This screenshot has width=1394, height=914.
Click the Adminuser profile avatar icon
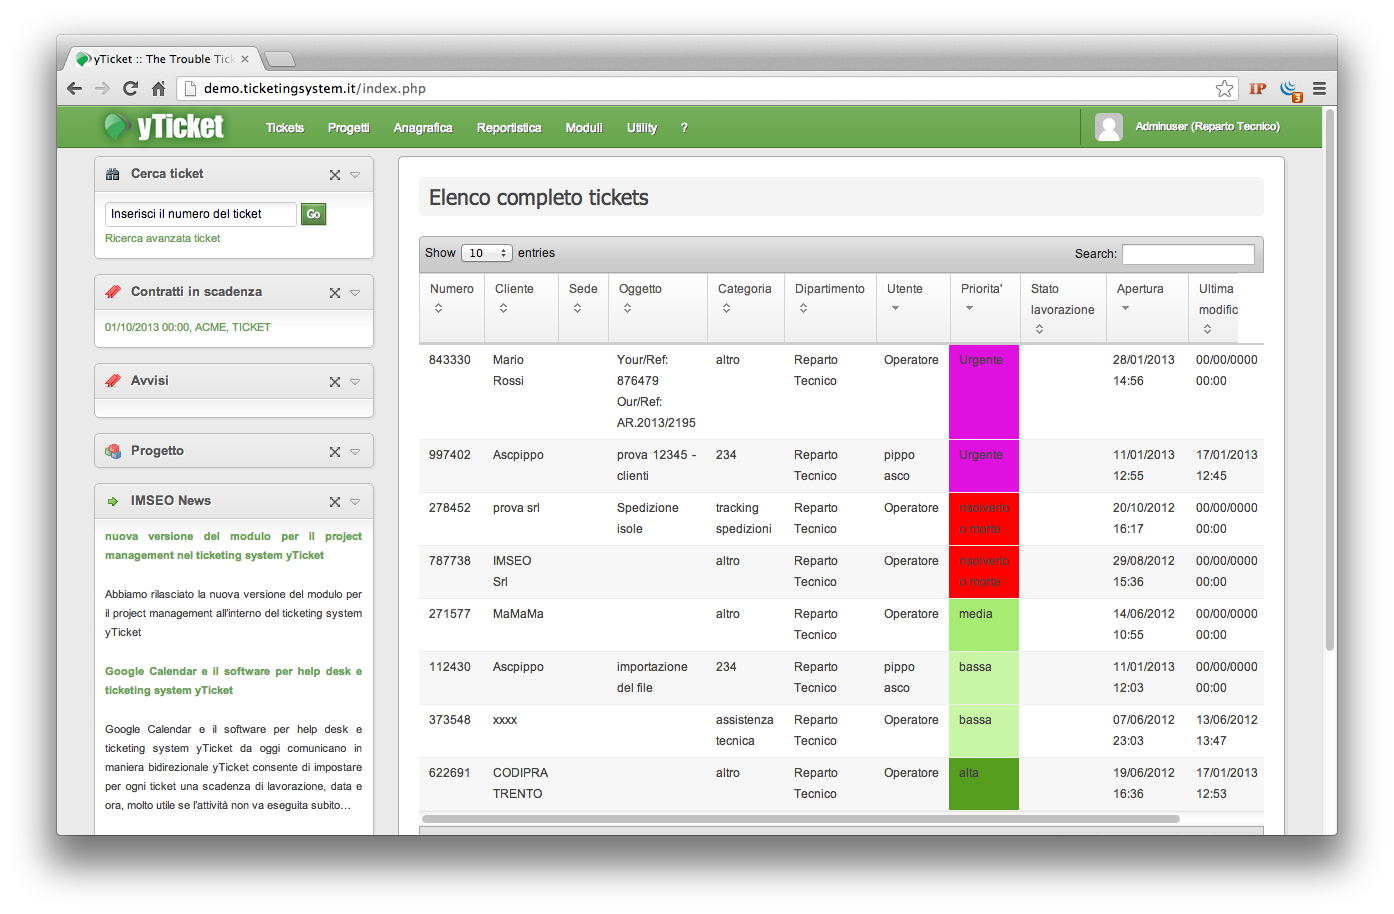[1108, 127]
